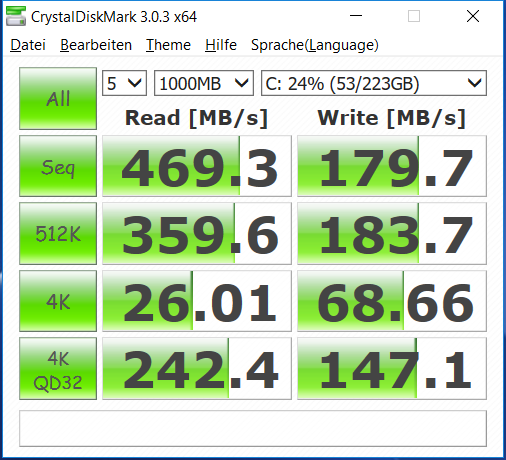
Task: Run all benchmarks with the All button
Action: [x=58, y=98]
